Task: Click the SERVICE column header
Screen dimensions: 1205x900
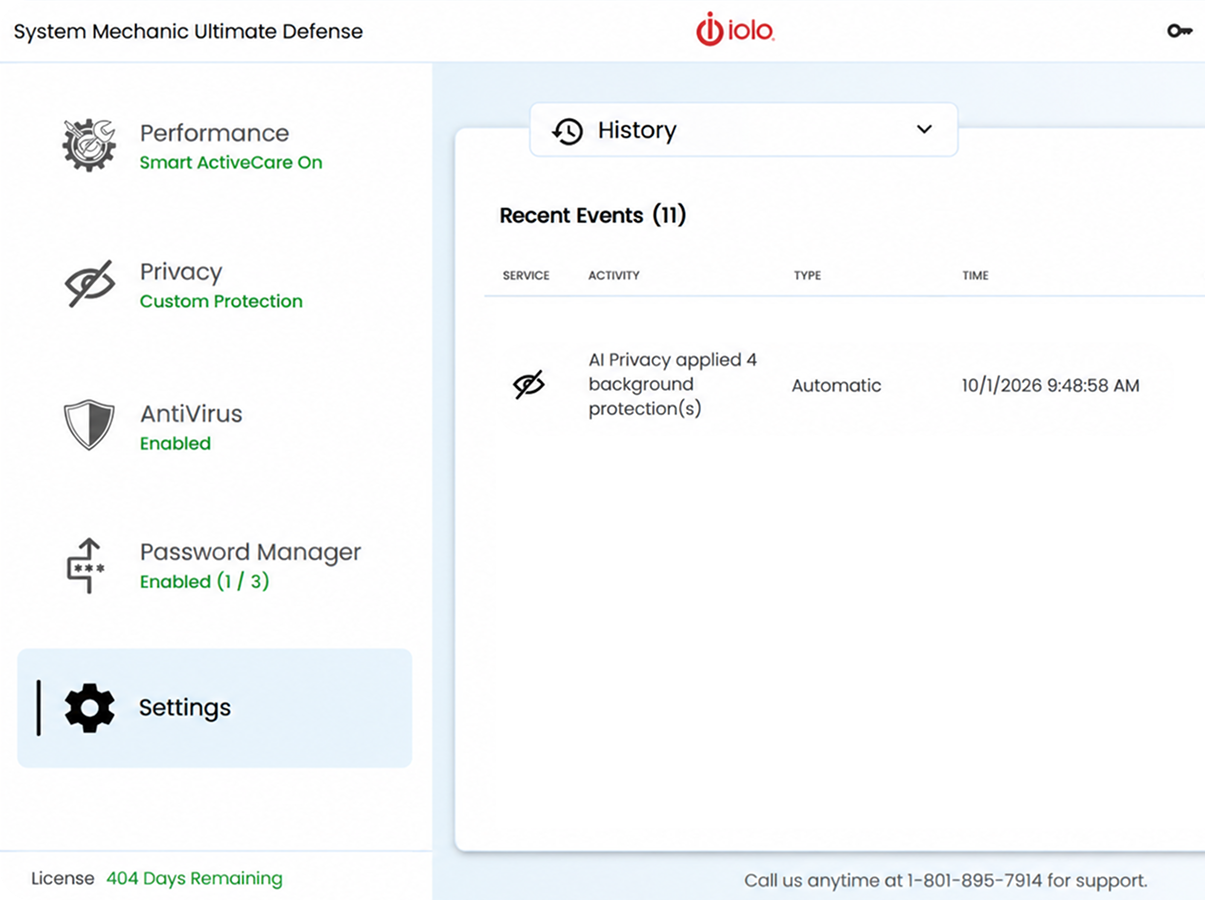Action: 526,275
